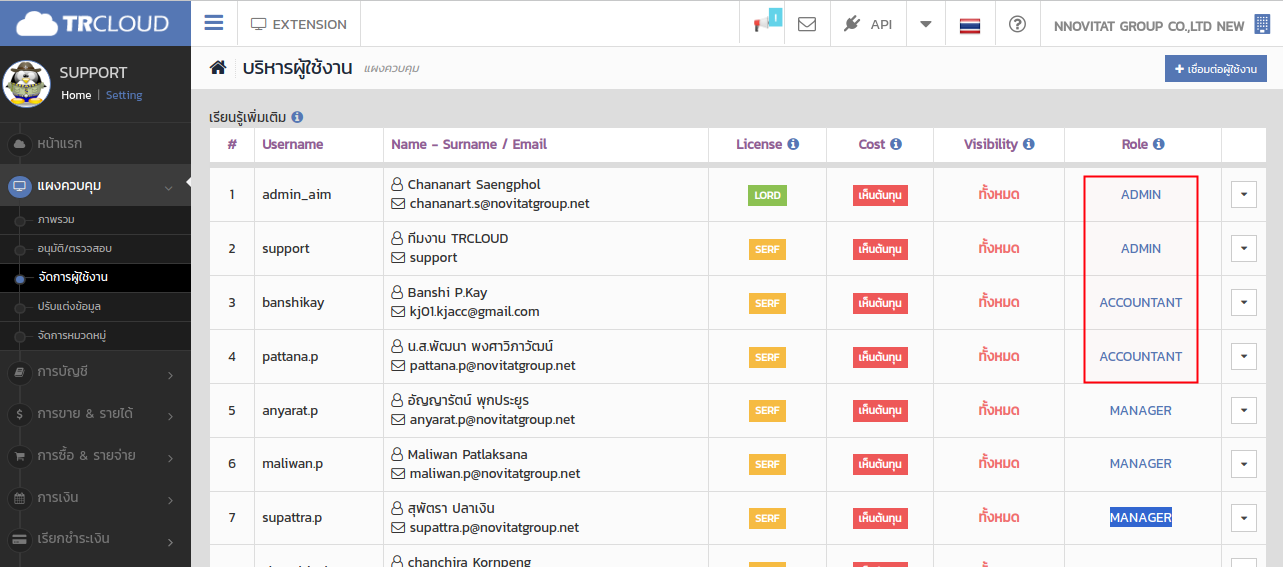Click ACCOUNTANT role of banshikay
Viewport: 1283px width, 567px height.
tap(1141, 303)
